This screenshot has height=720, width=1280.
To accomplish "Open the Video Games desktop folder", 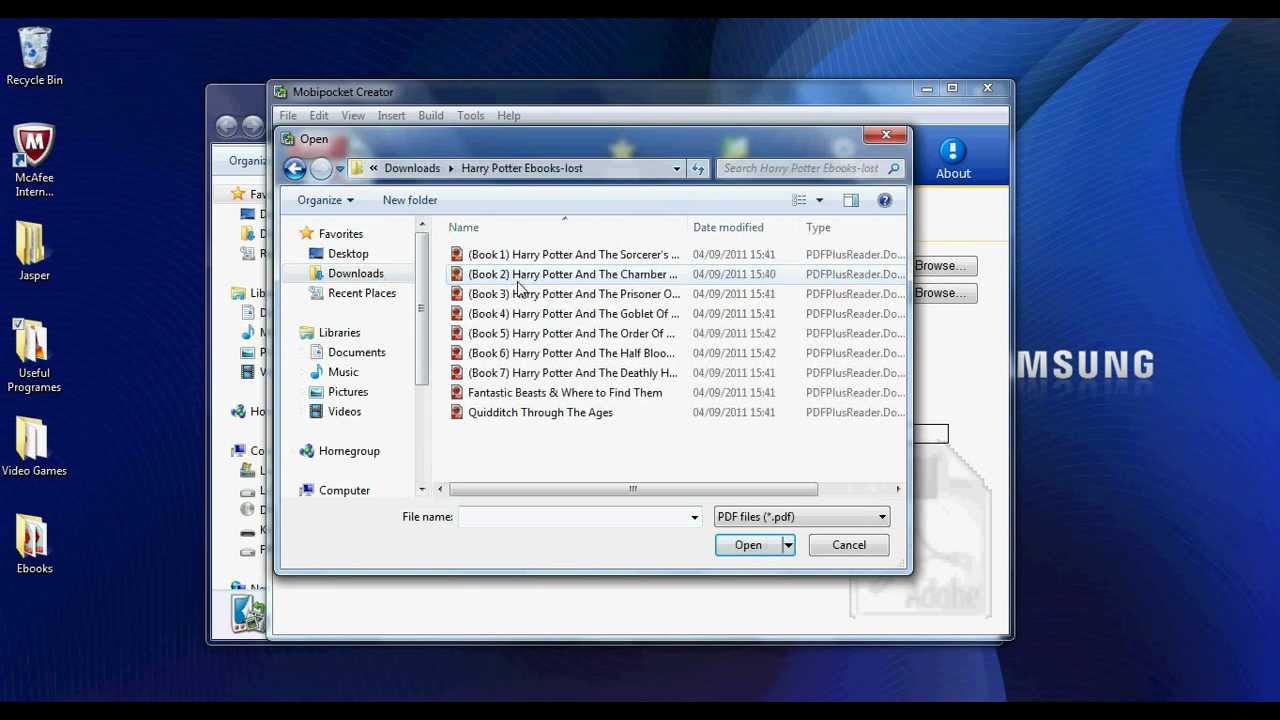I will pos(34,446).
